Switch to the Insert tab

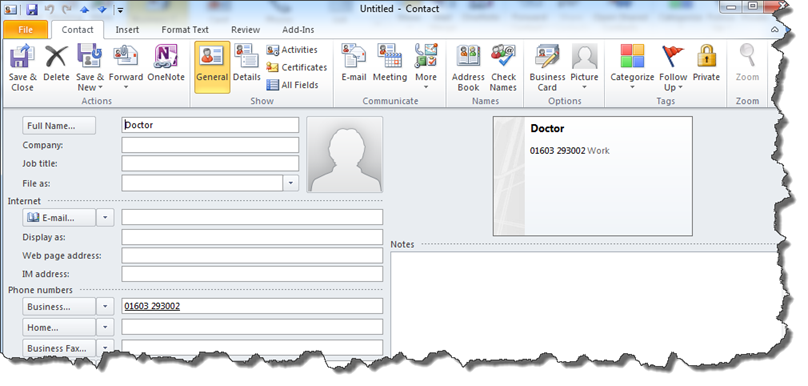(x=127, y=30)
